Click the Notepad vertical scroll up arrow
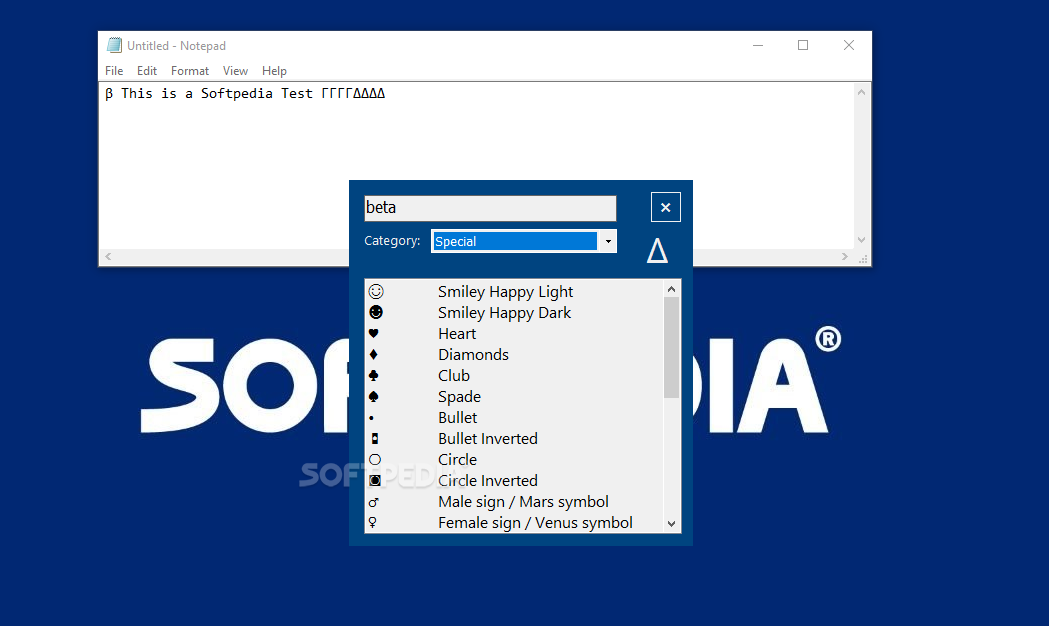 pyautogui.click(x=862, y=92)
